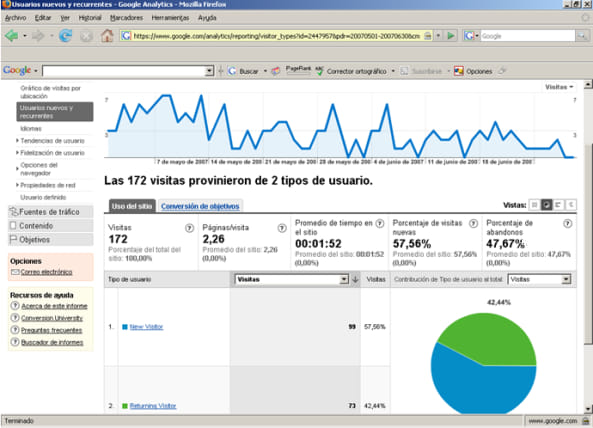Viewport: 593px width, 428px height.
Task: Open the New Visitor link
Action: [146, 327]
